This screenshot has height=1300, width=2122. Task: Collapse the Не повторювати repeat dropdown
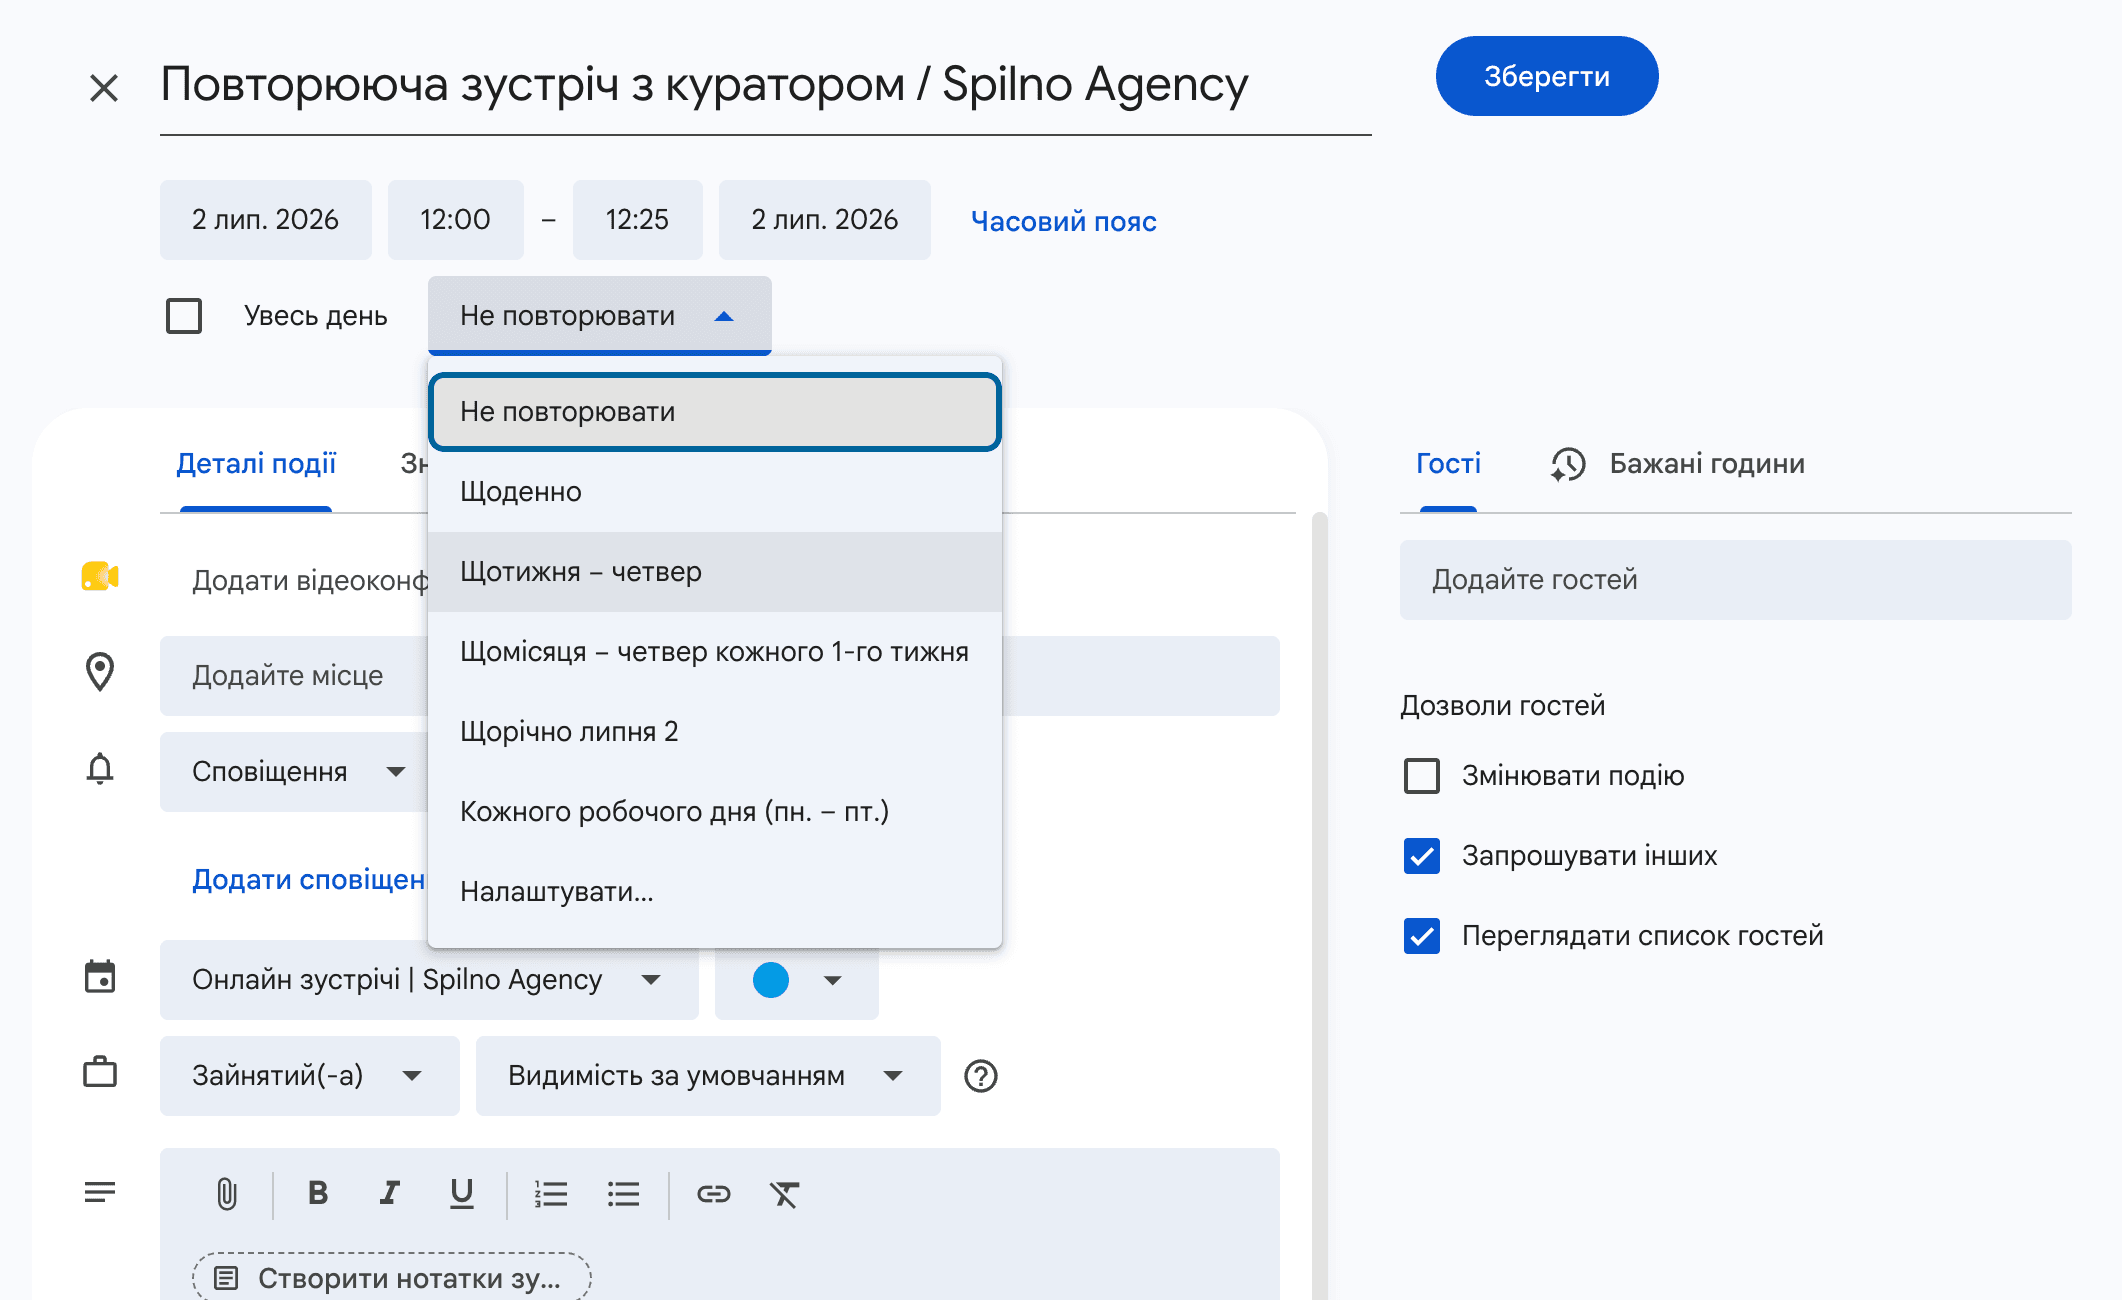click(600, 316)
